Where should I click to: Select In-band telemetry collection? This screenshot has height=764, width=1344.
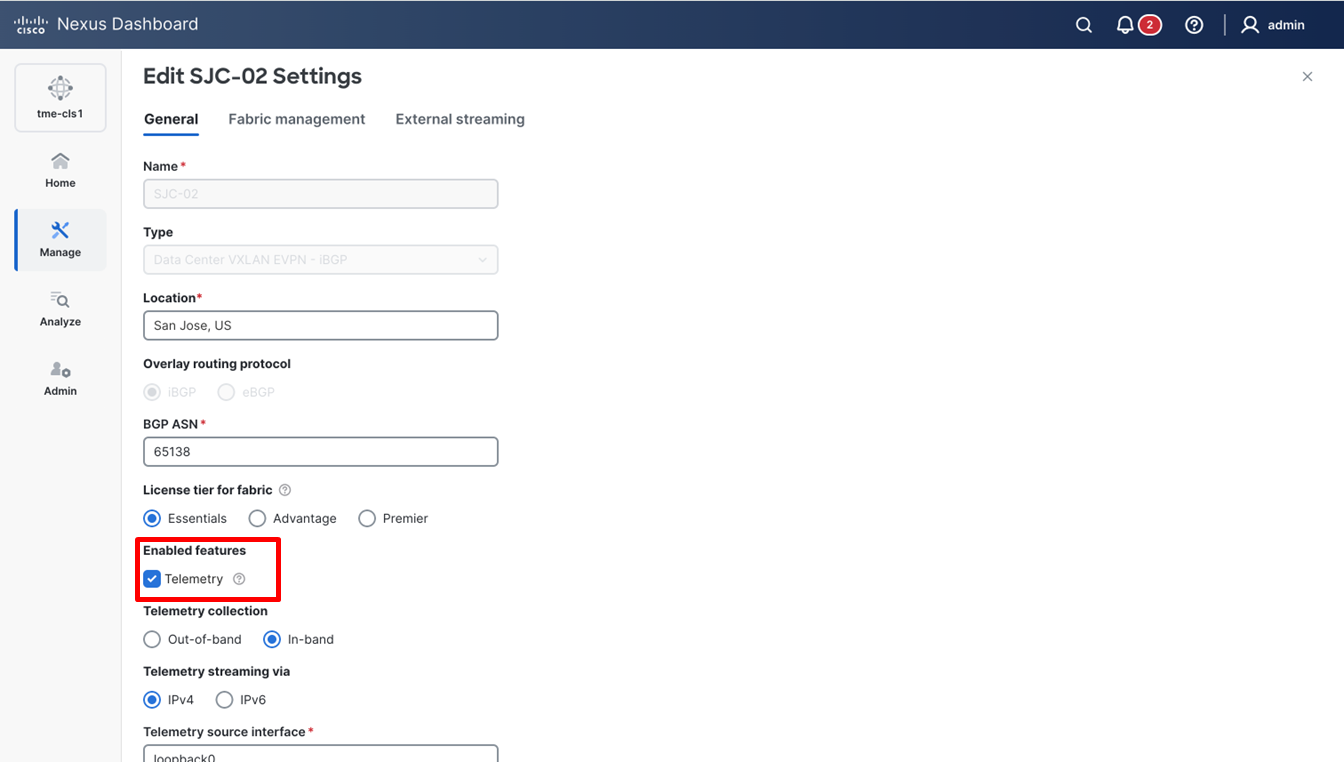272,639
